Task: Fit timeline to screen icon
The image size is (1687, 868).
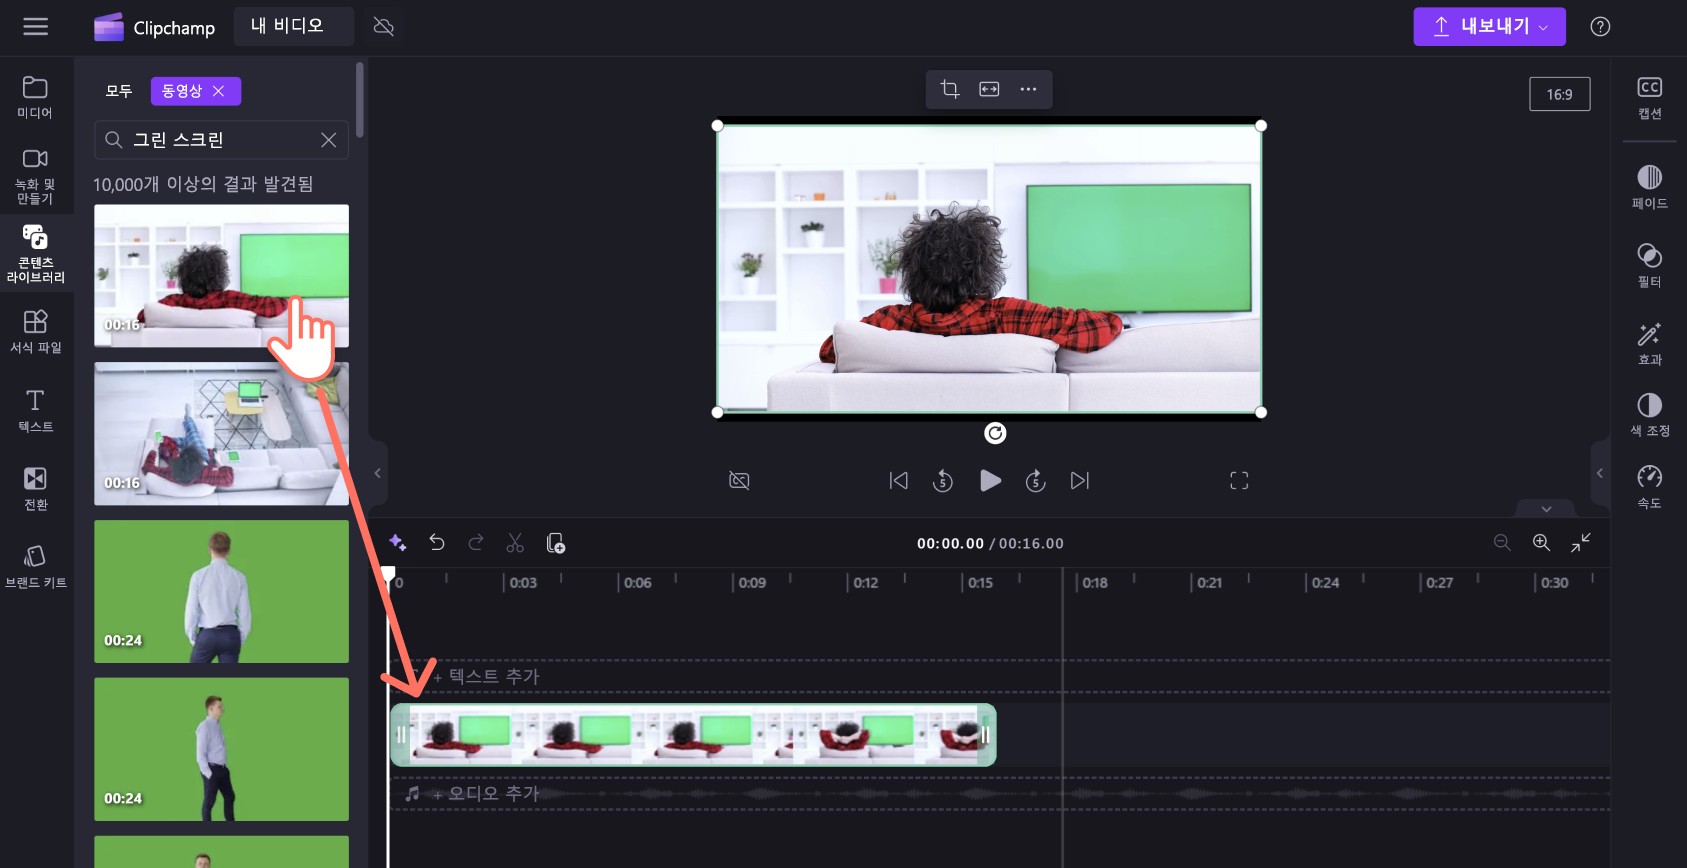Action: 1580,542
